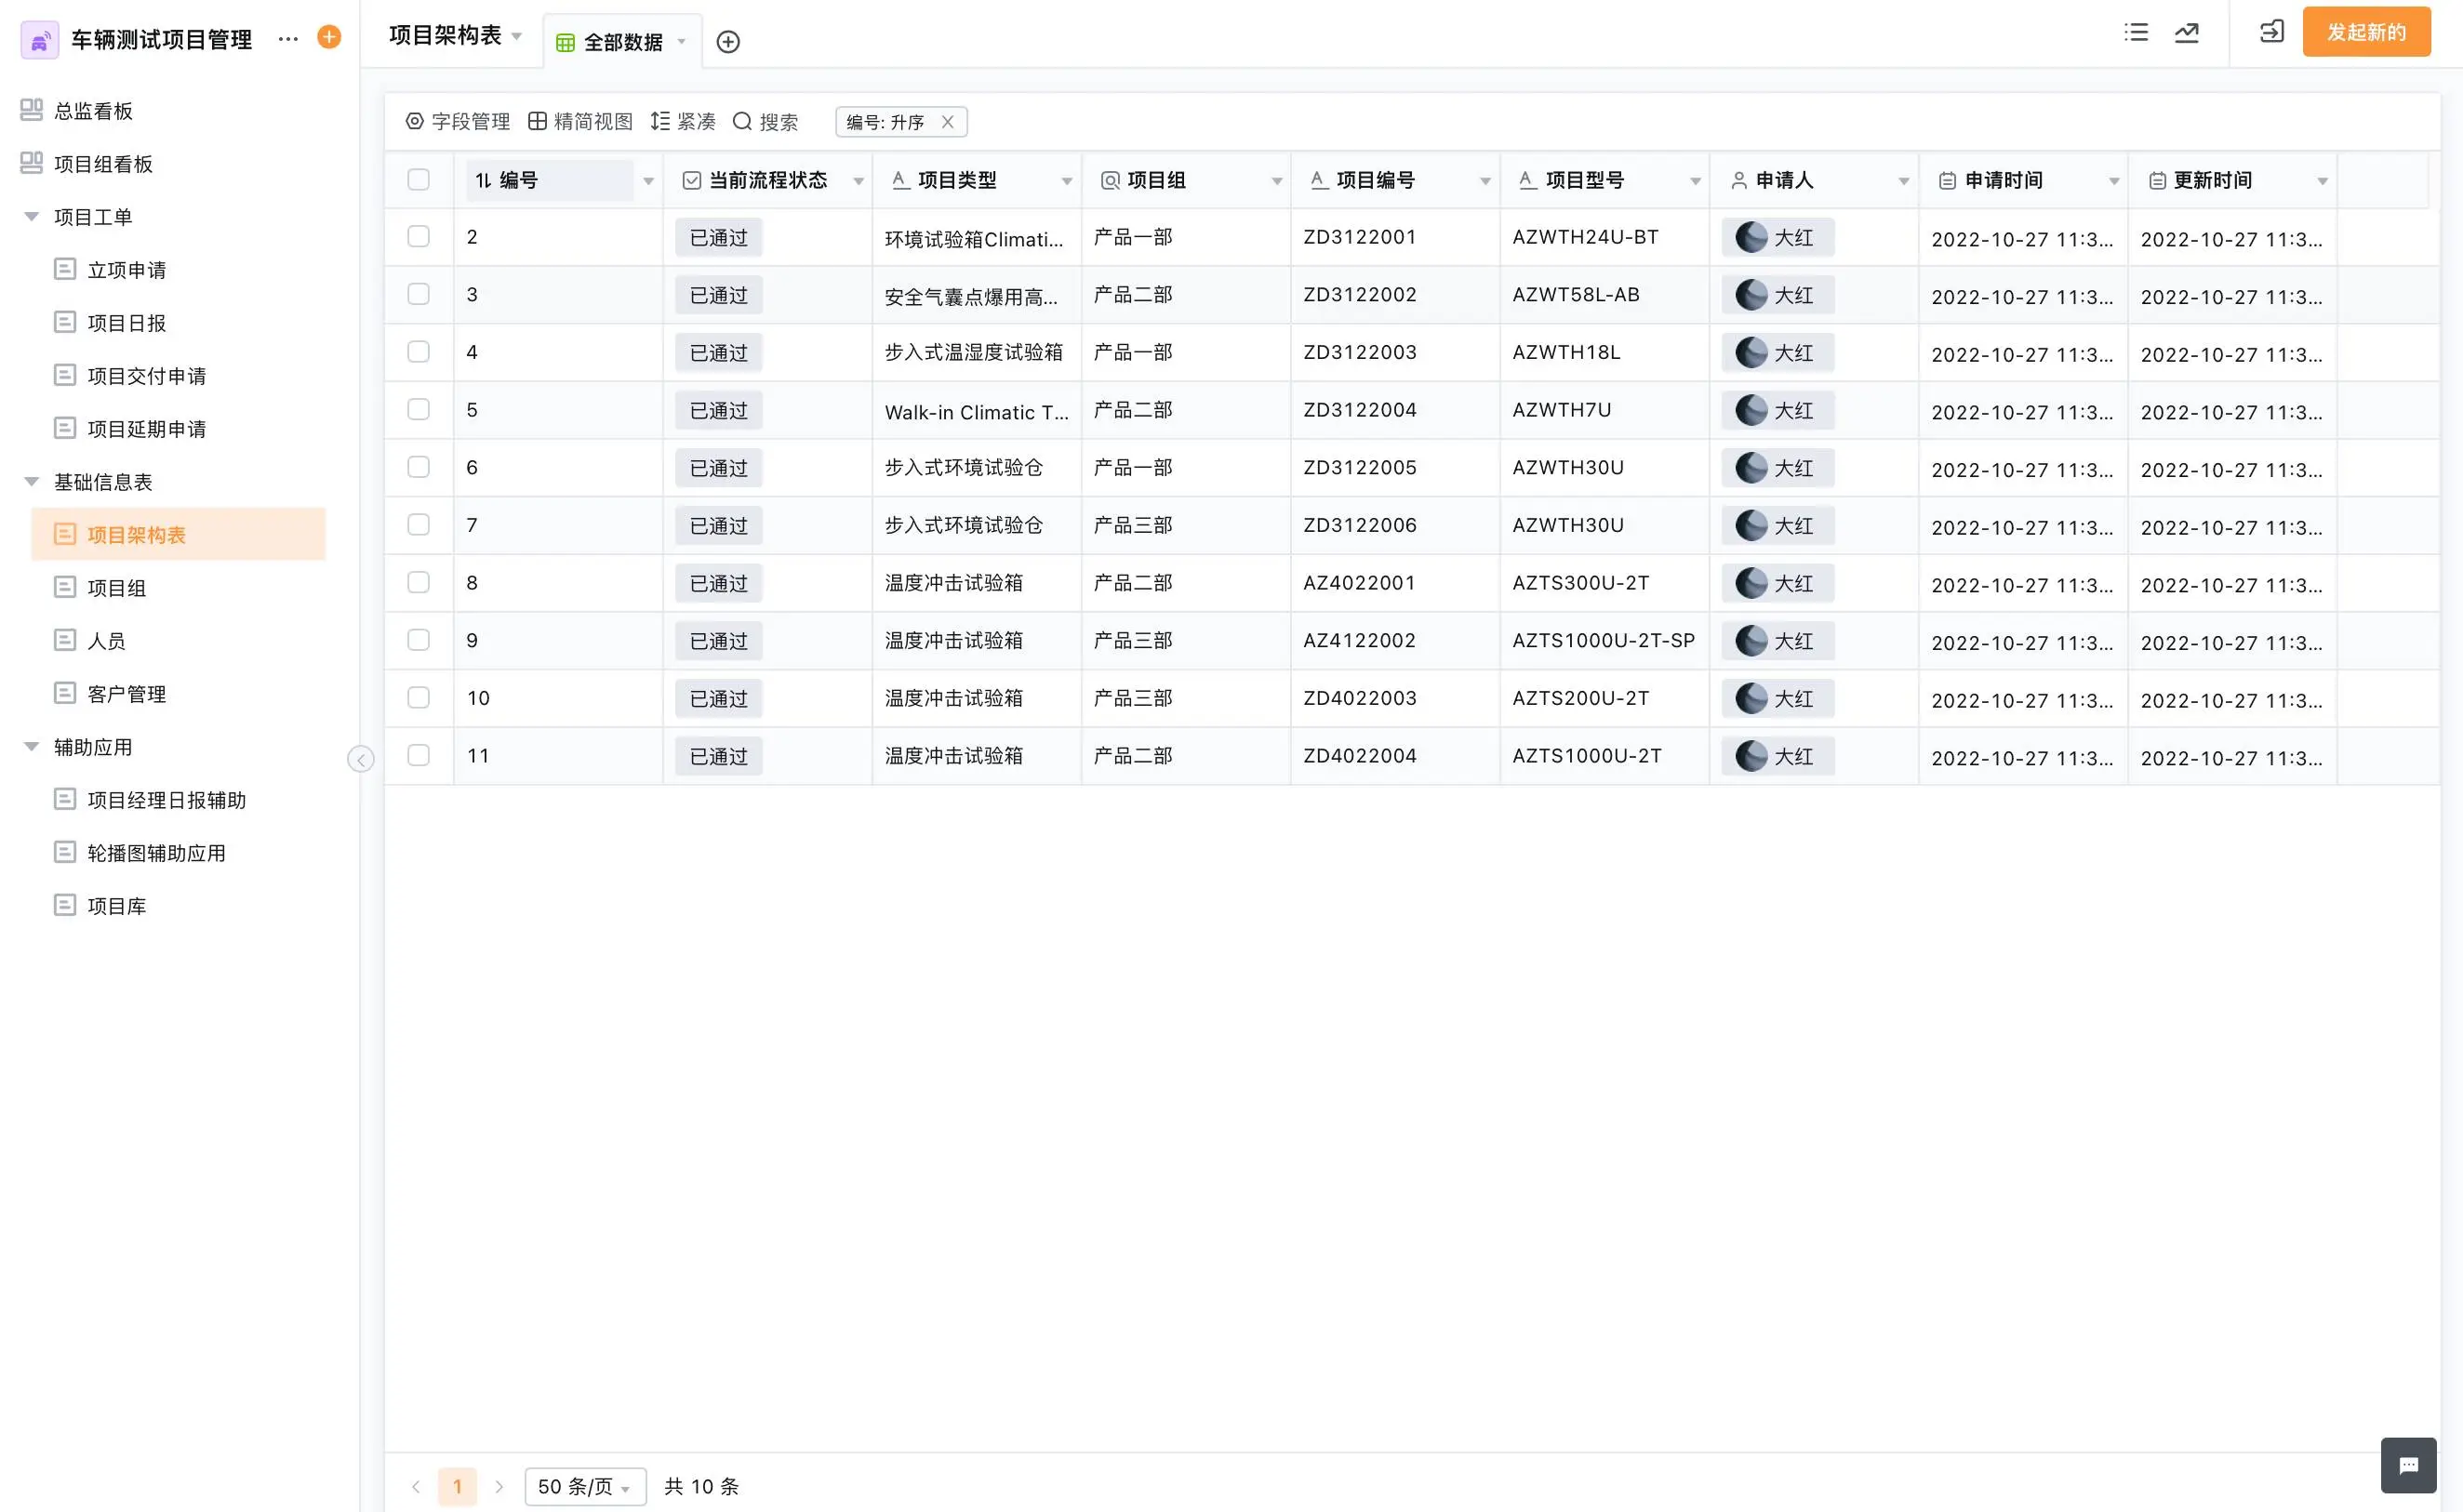Check the row with 编号 5
This screenshot has width=2463, height=1512.
tap(419, 410)
